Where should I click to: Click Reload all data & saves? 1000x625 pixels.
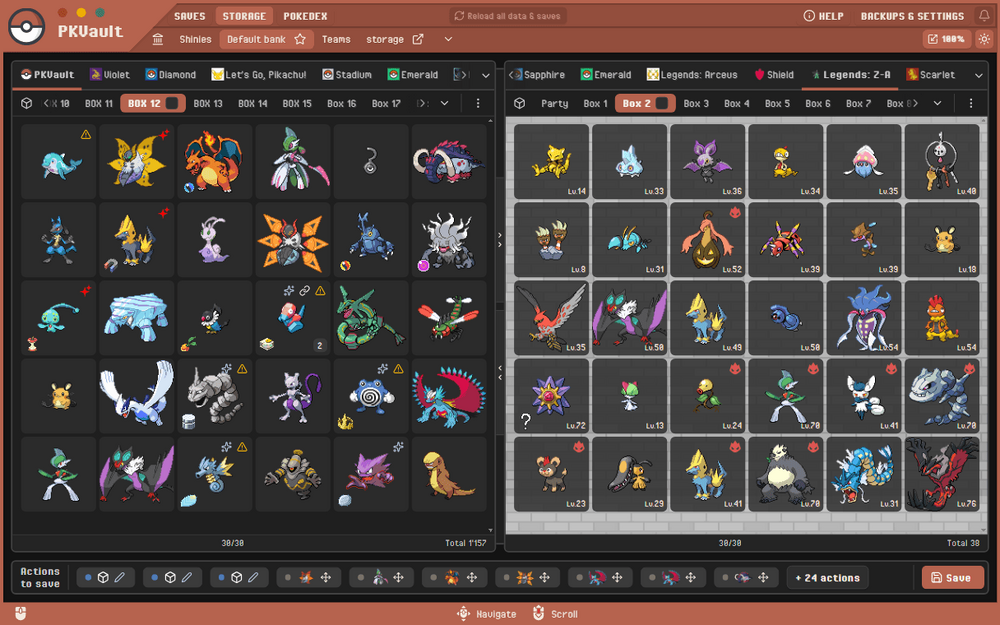click(508, 16)
